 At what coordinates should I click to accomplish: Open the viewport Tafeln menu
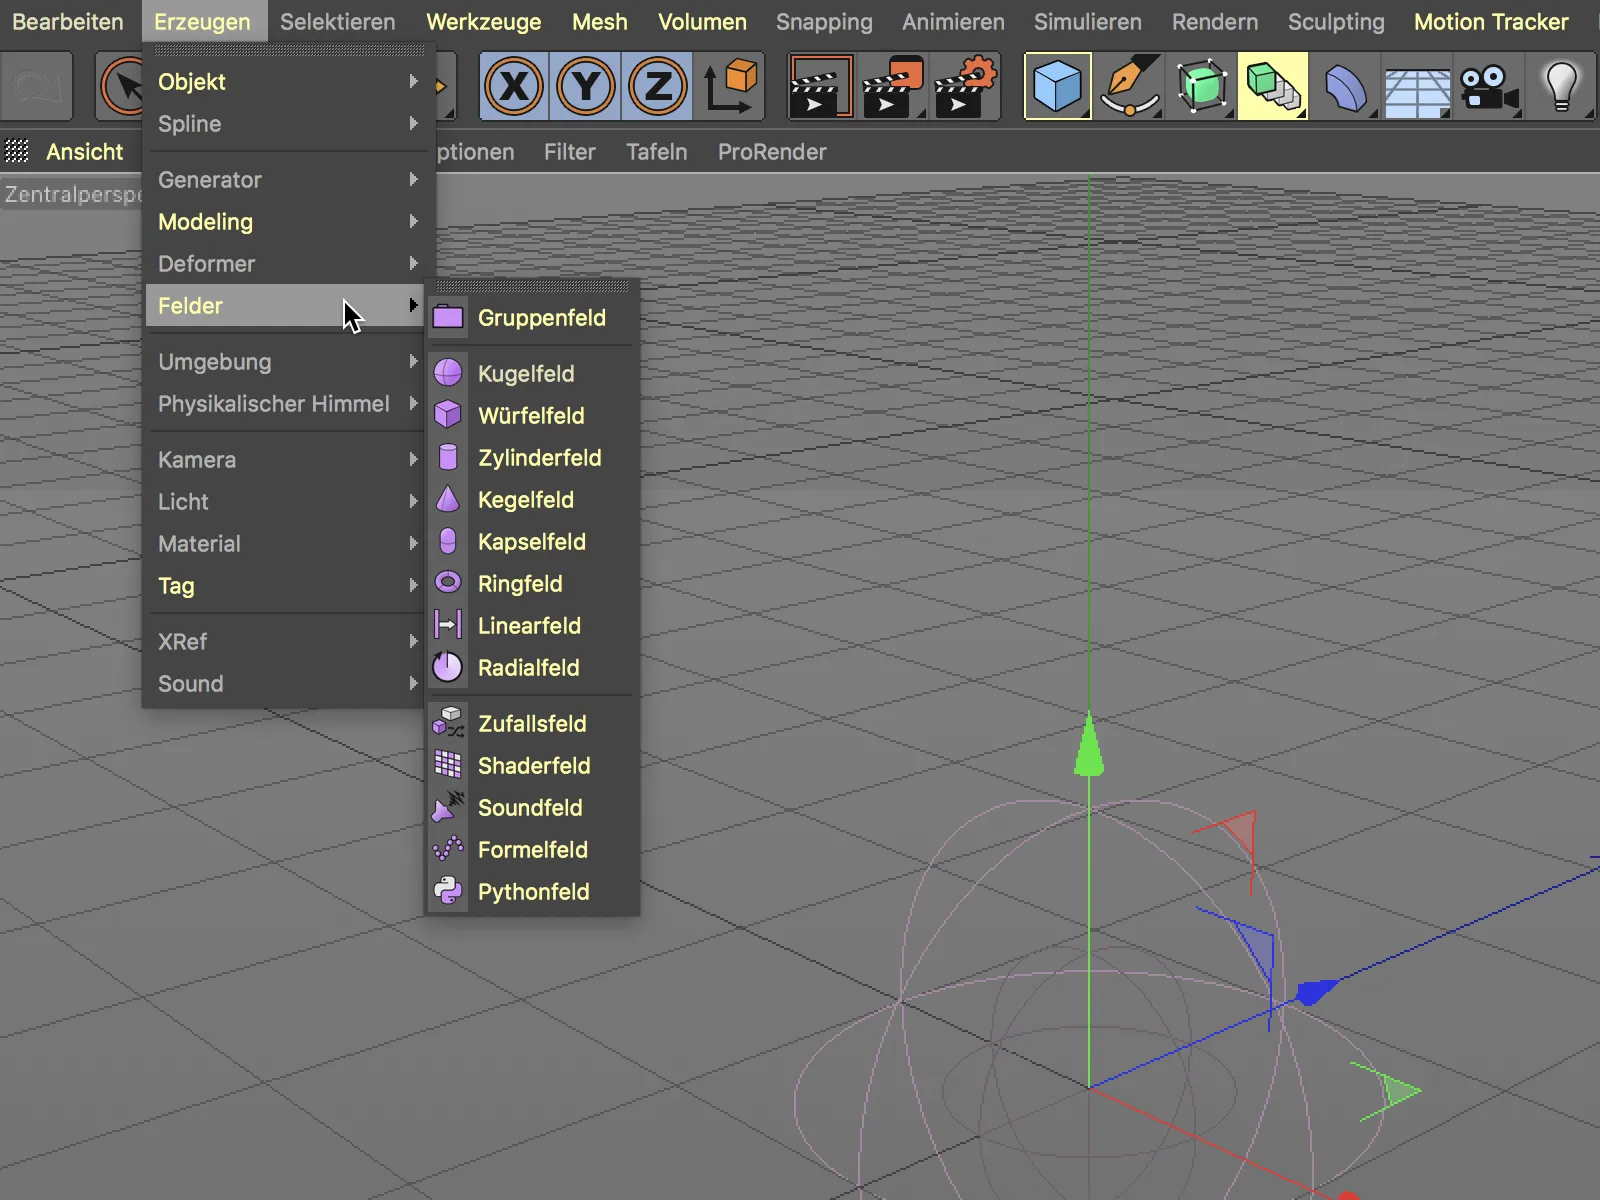(657, 152)
